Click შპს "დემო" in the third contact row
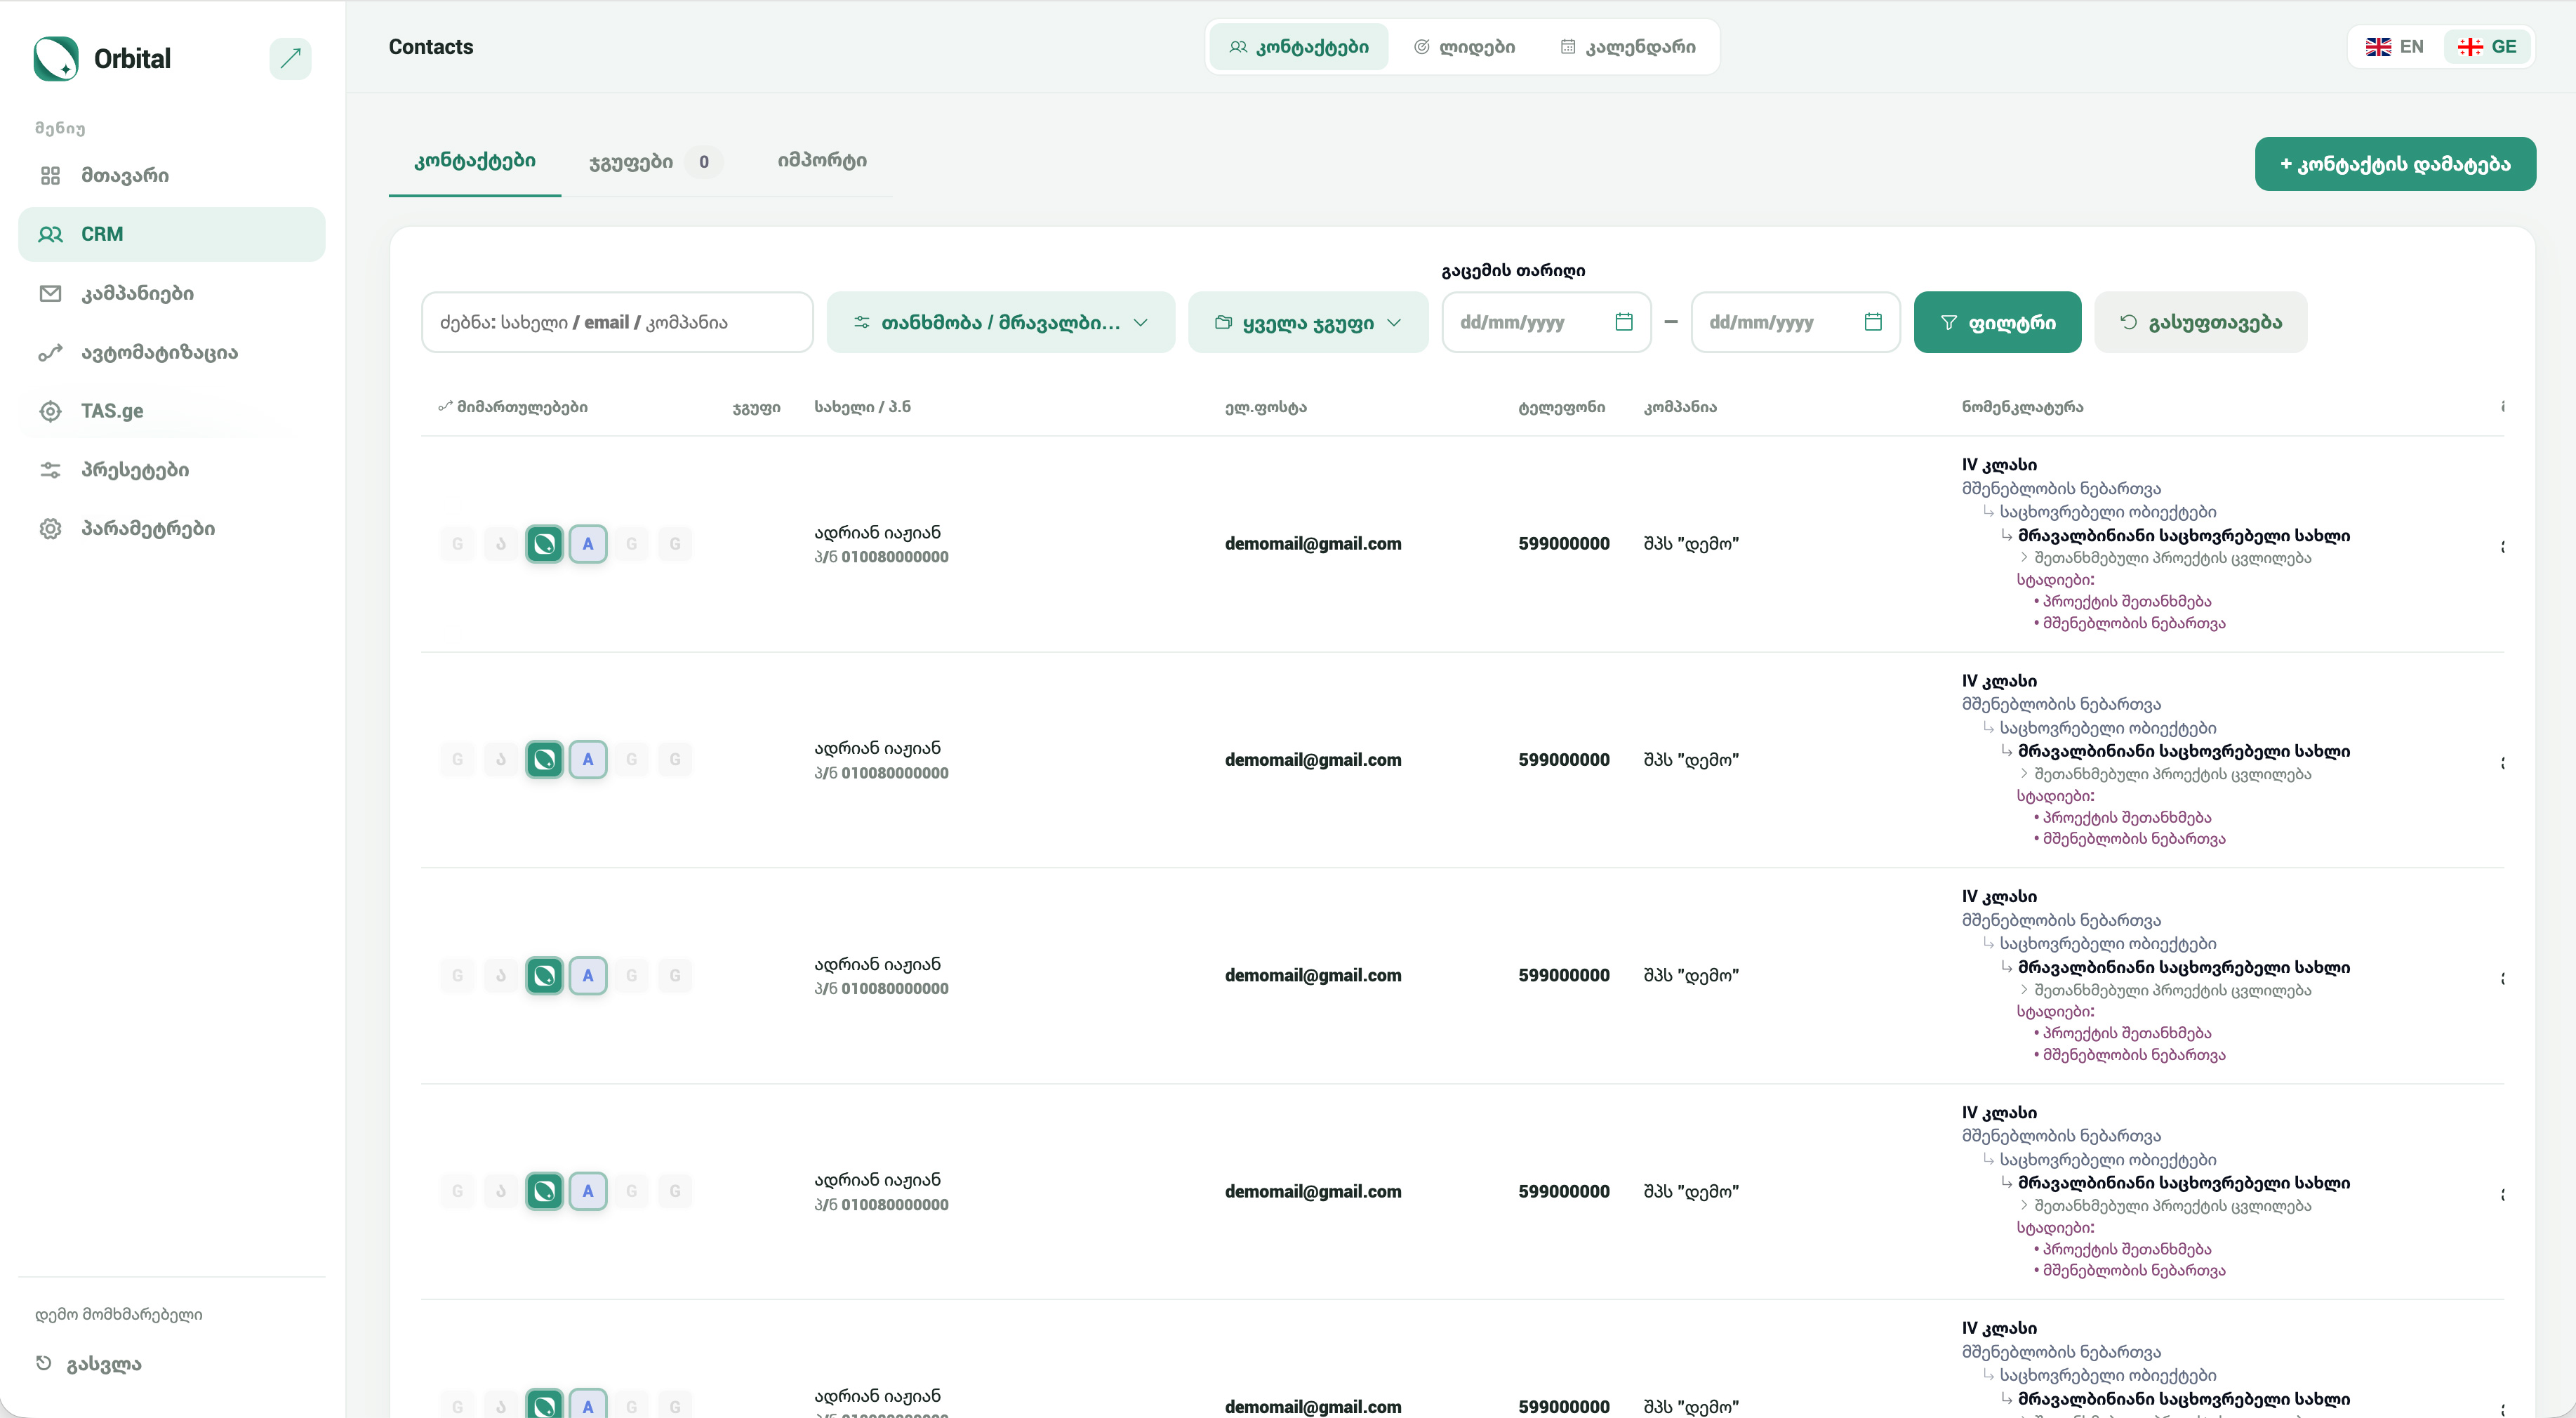Image resolution: width=2576 pixels, height=1418 pixels. click(1691, 975)
